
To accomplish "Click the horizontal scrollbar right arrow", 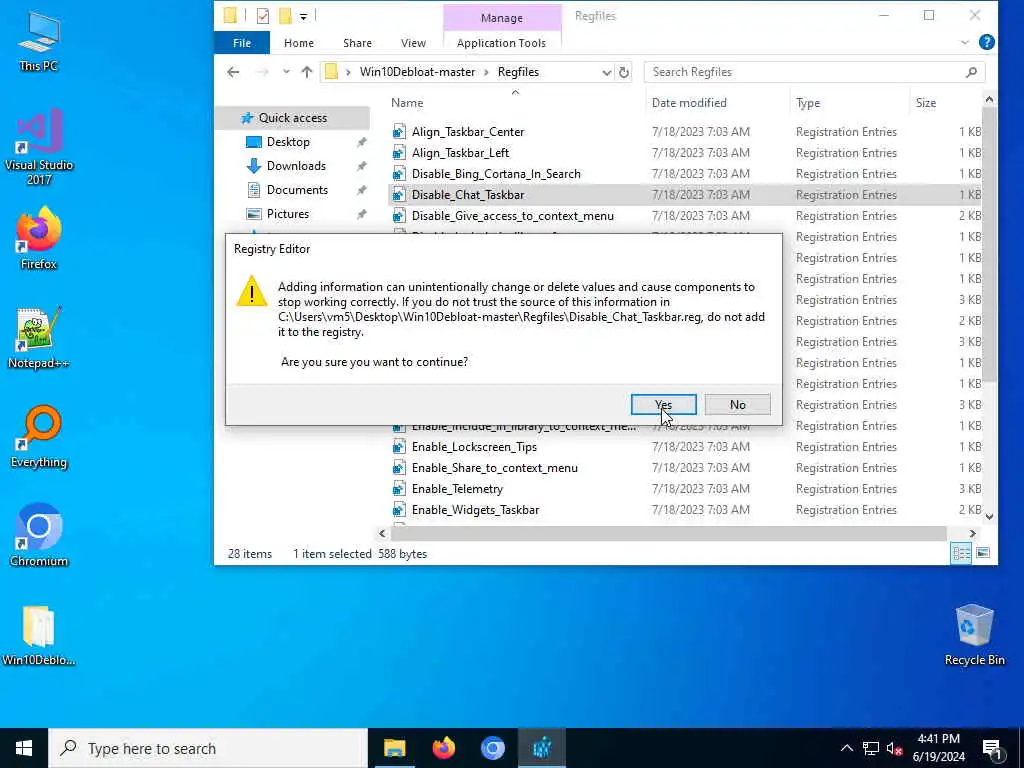I will (972, 534).
